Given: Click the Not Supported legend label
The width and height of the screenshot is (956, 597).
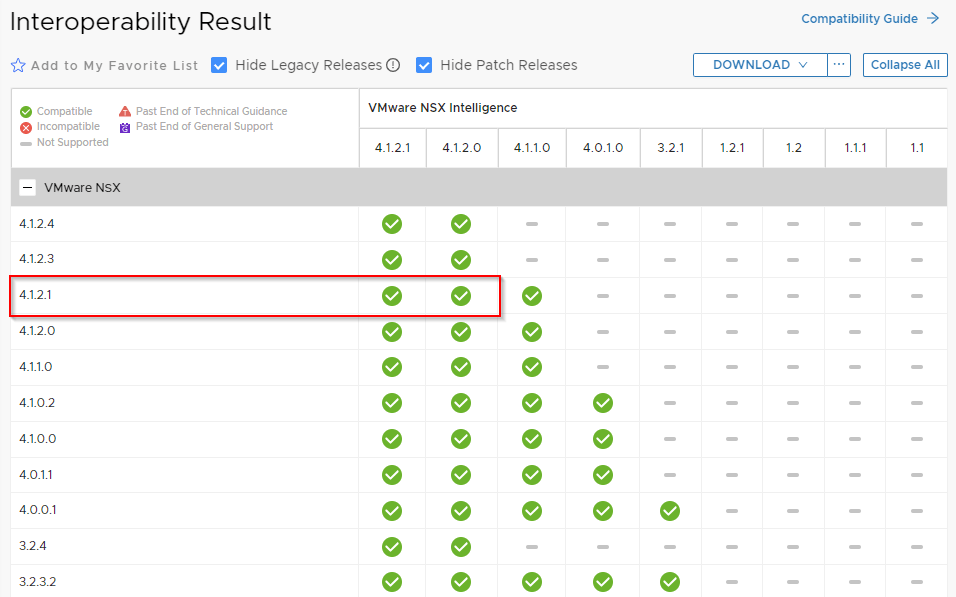Looking at the screenshot, I should pyautogui.click(x=73, y=143).
